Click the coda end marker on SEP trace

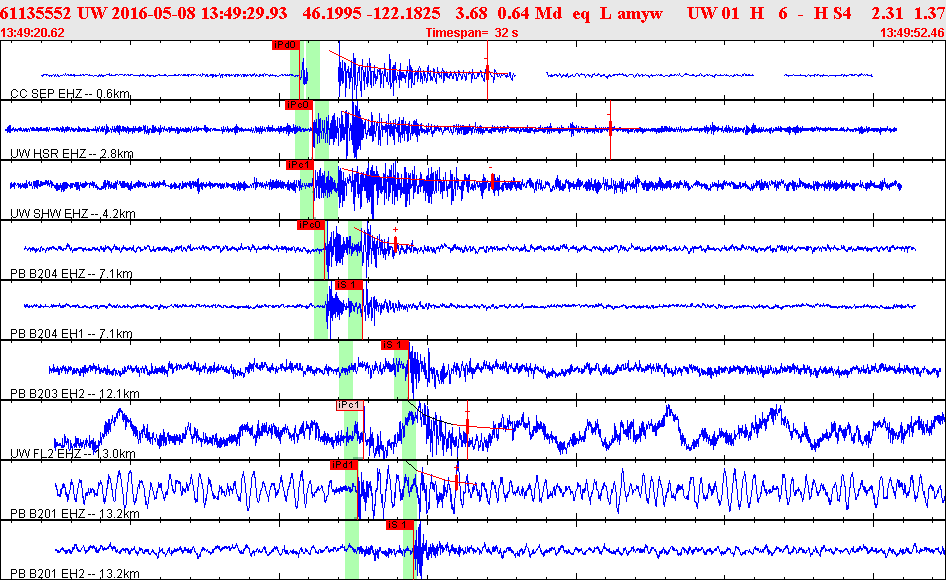click(487, 71)
